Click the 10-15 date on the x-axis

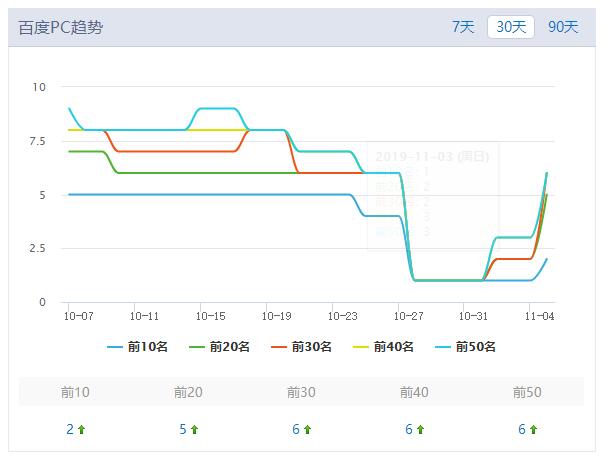click(211, 316)
